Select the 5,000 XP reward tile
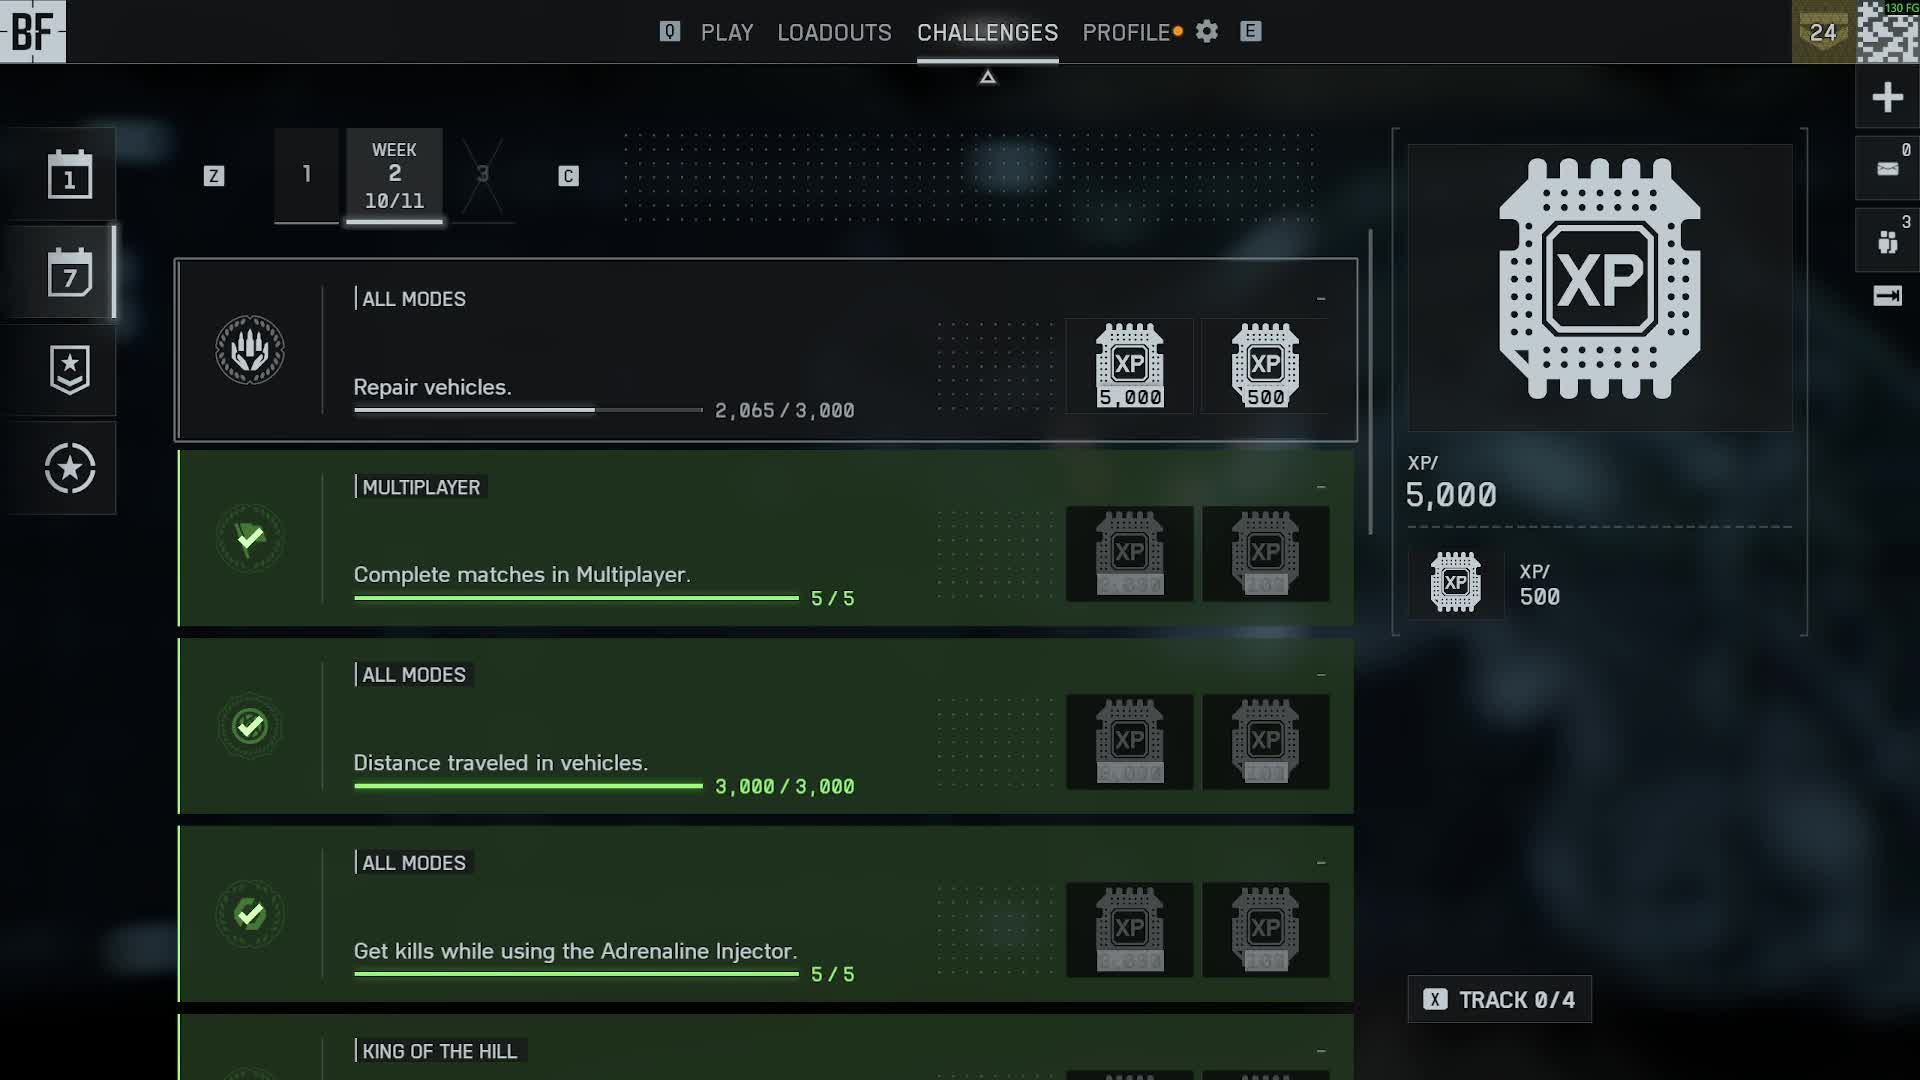 pyautogui.click(x=1129, y=365)
